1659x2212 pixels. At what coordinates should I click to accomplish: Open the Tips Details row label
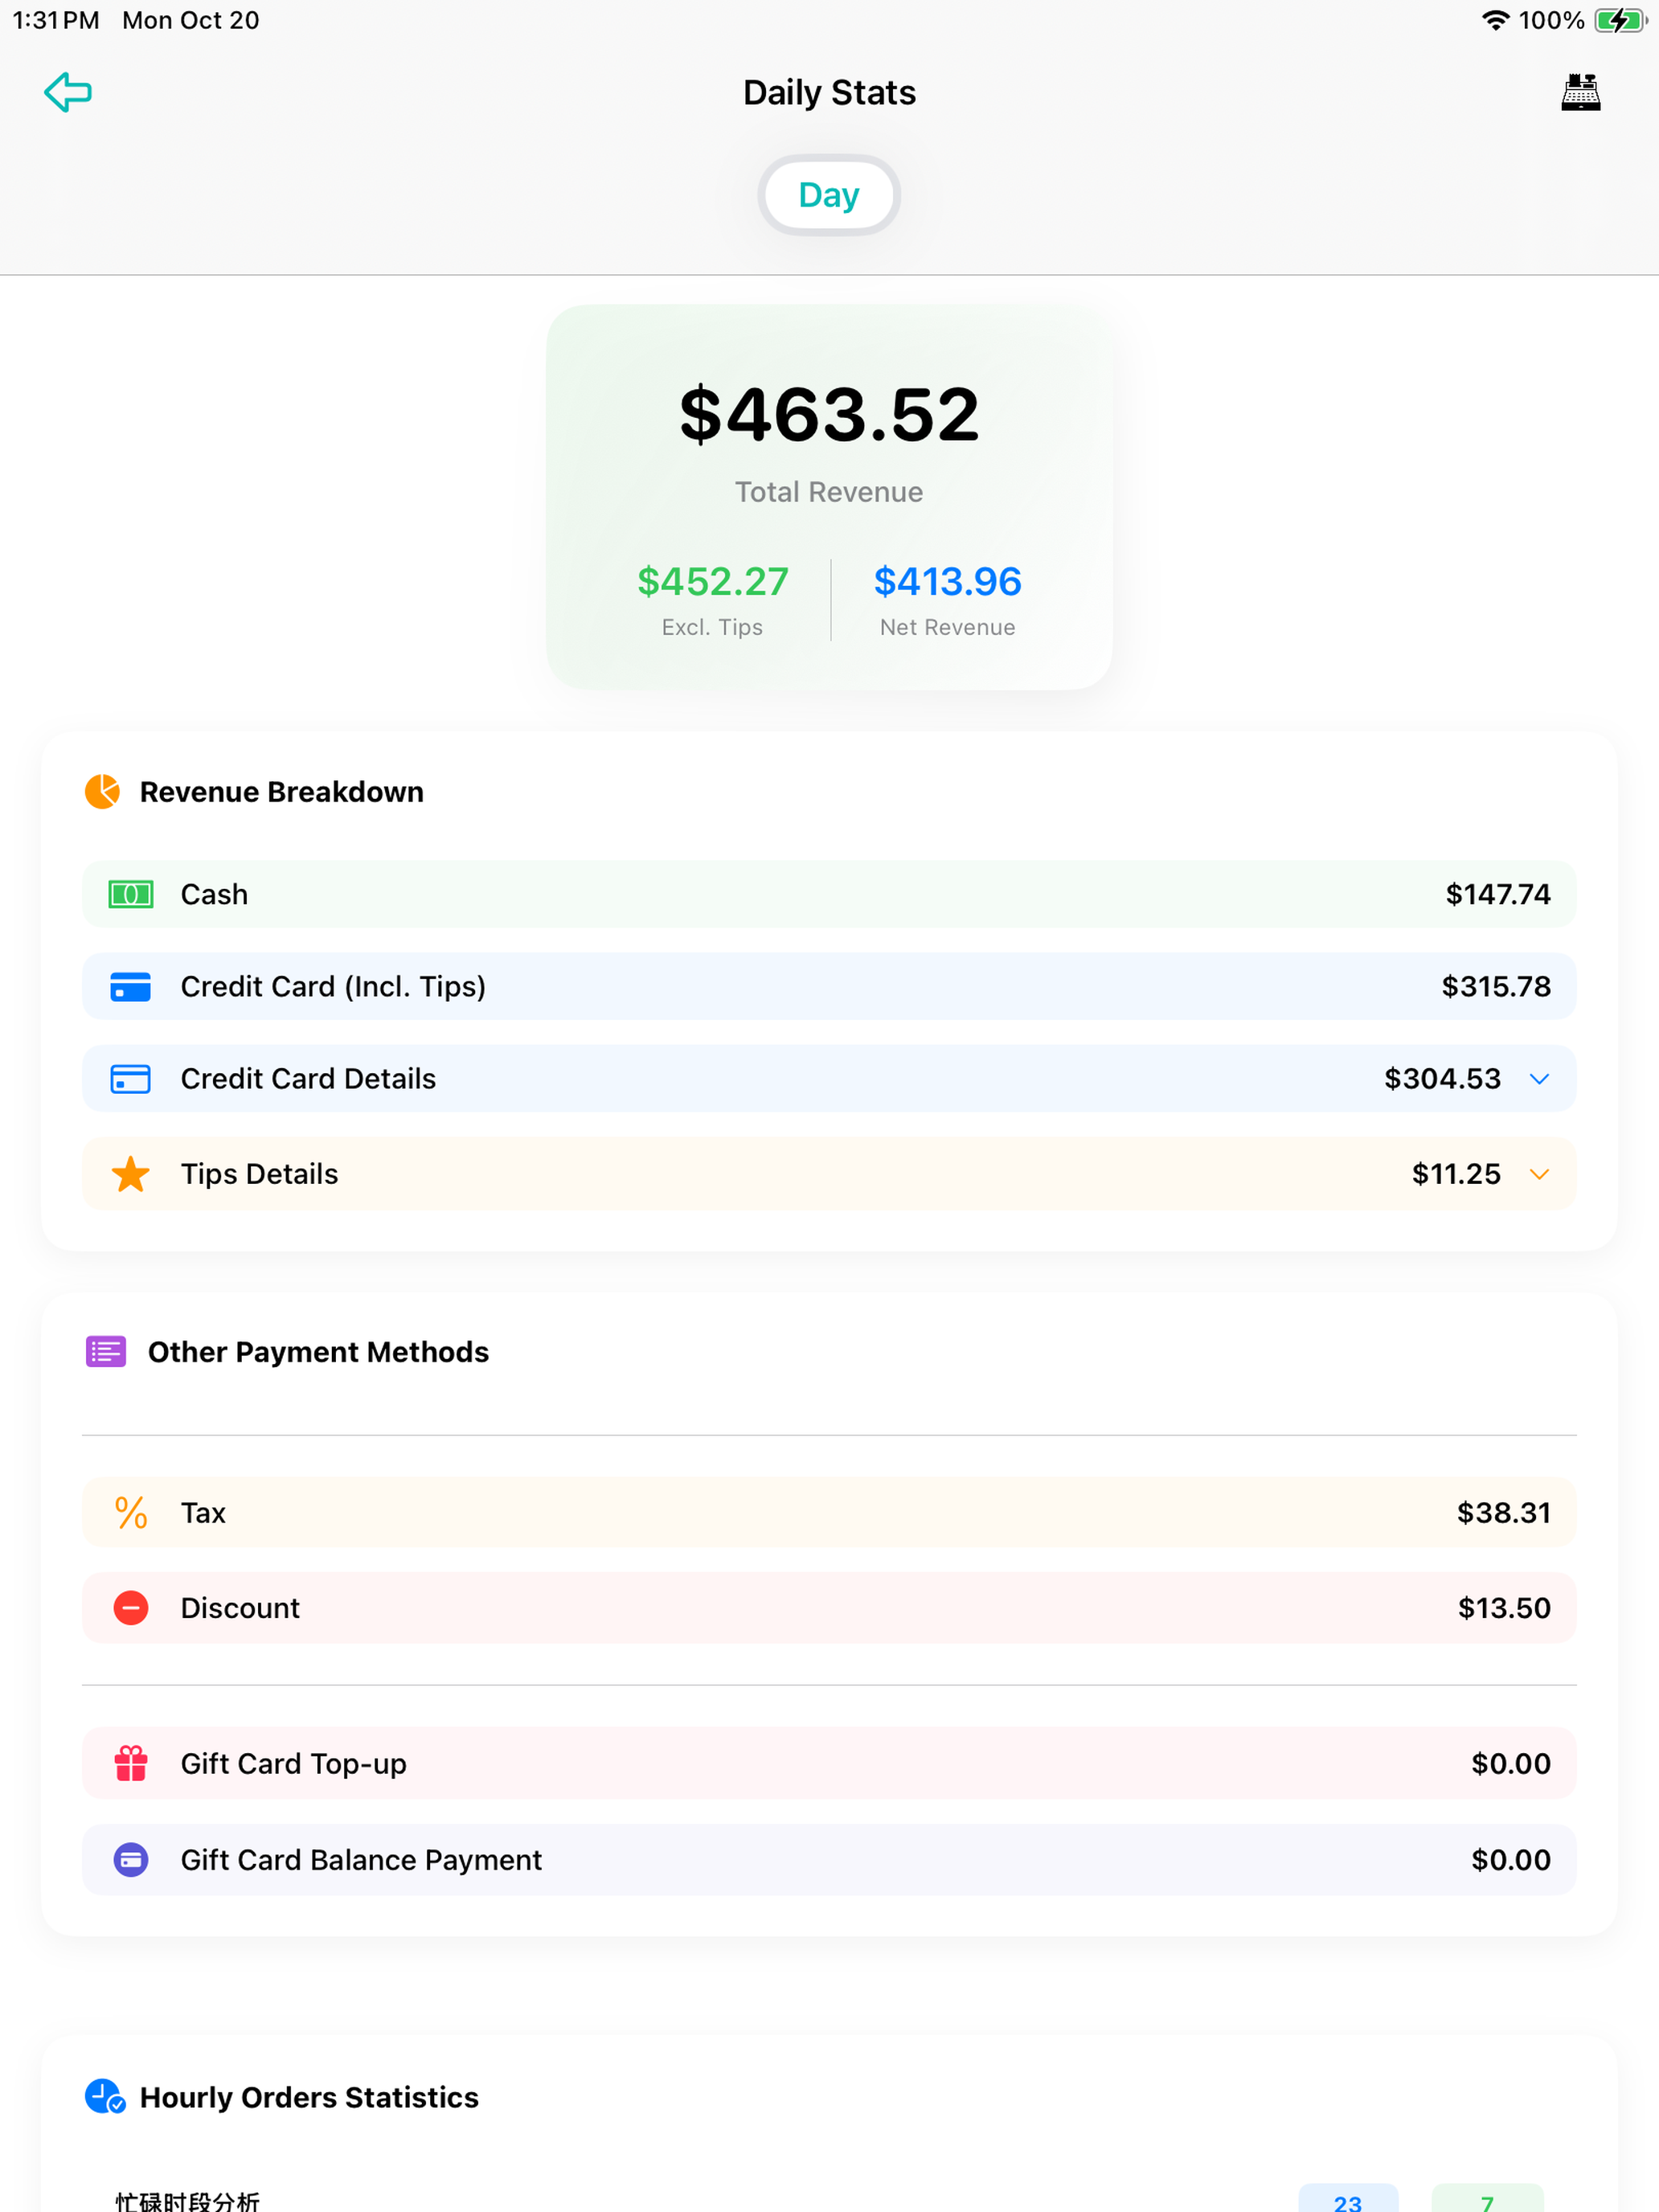click(259, 1174)
